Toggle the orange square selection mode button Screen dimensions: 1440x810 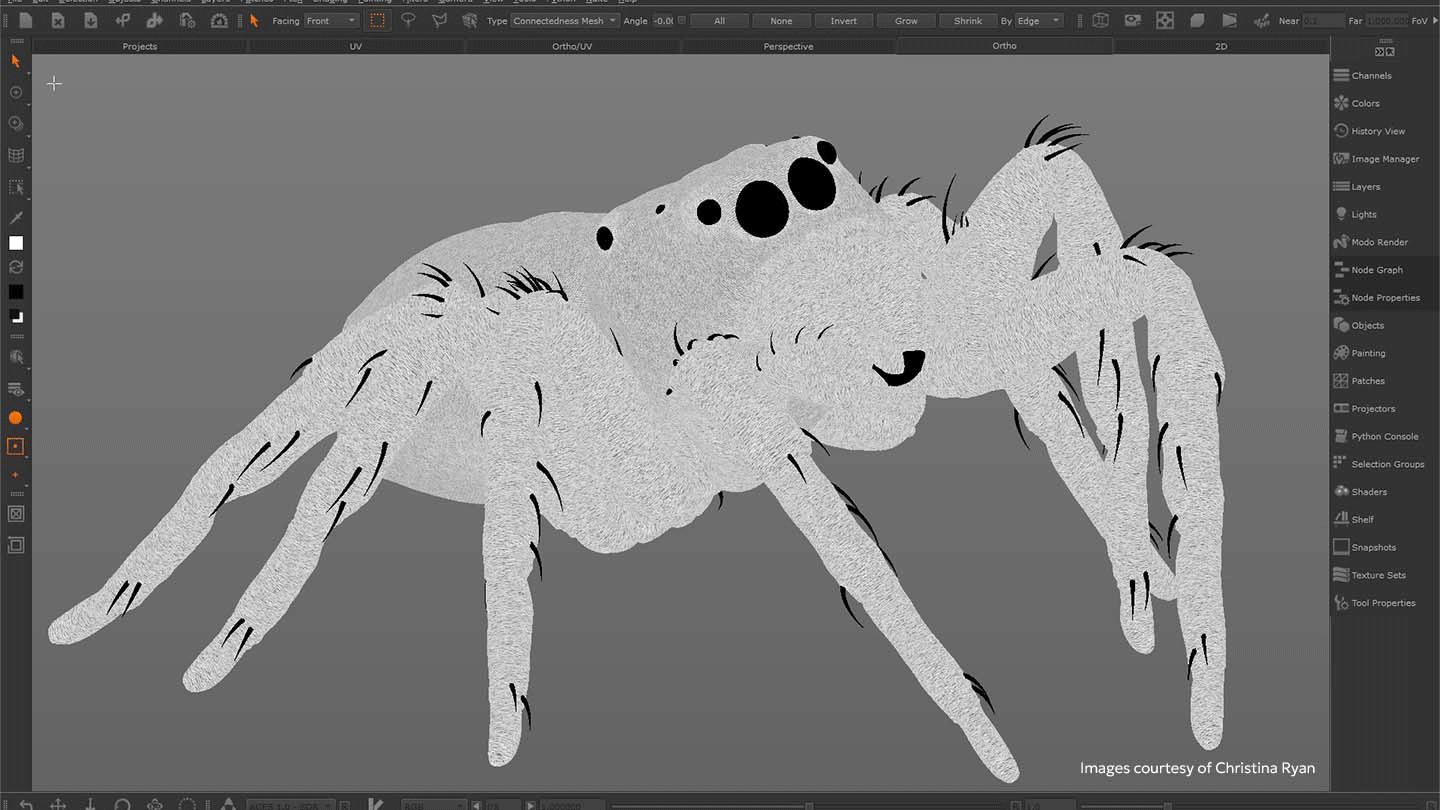point(16,446)
